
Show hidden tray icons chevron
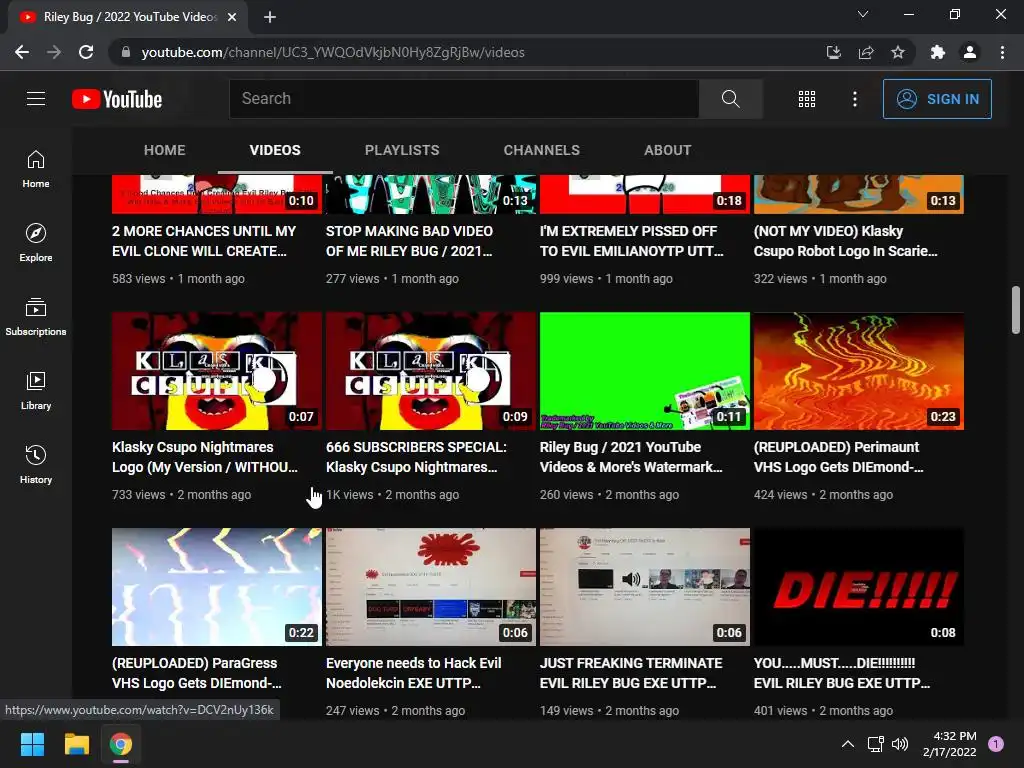848,744
